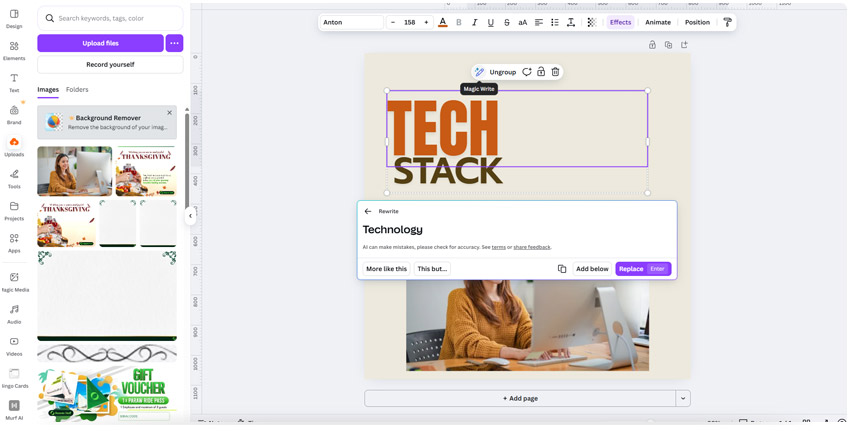Delete selection with the trash icon
850x431 pixels.
555,72
